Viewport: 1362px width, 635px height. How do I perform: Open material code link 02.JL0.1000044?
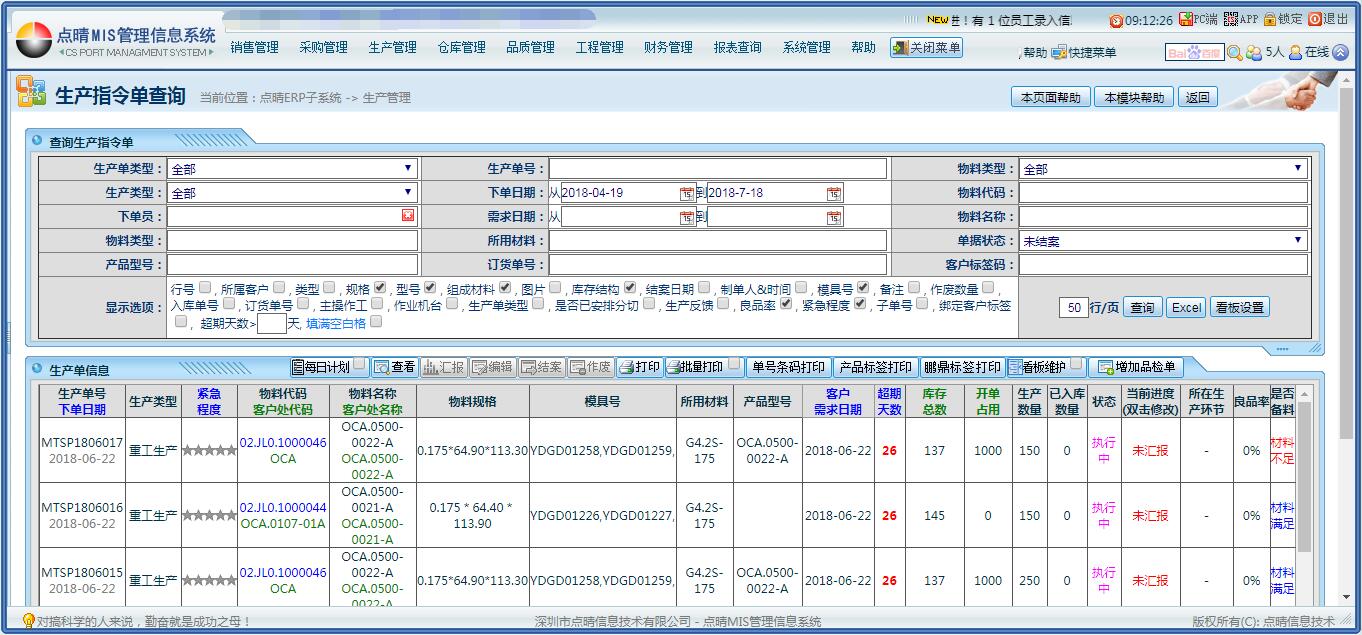(283, 508)
